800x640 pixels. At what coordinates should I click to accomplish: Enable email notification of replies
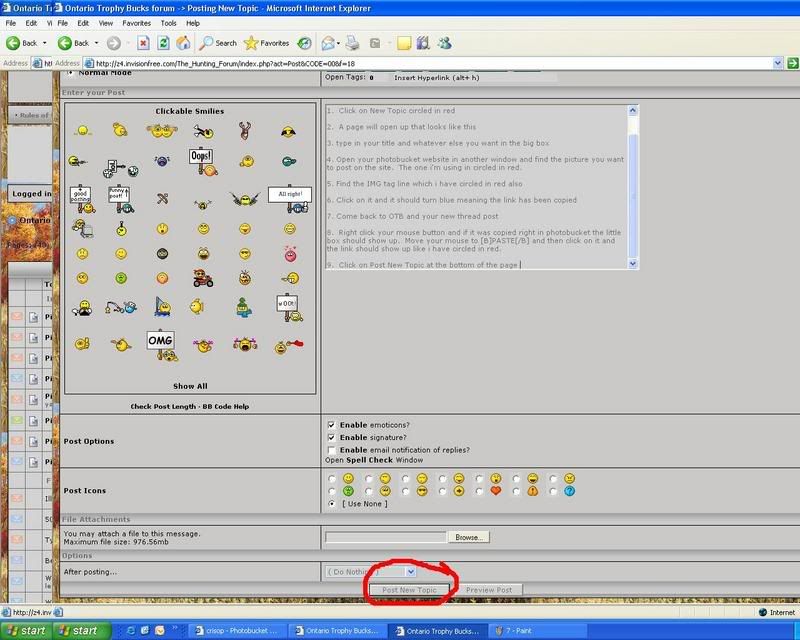(332, 451)
